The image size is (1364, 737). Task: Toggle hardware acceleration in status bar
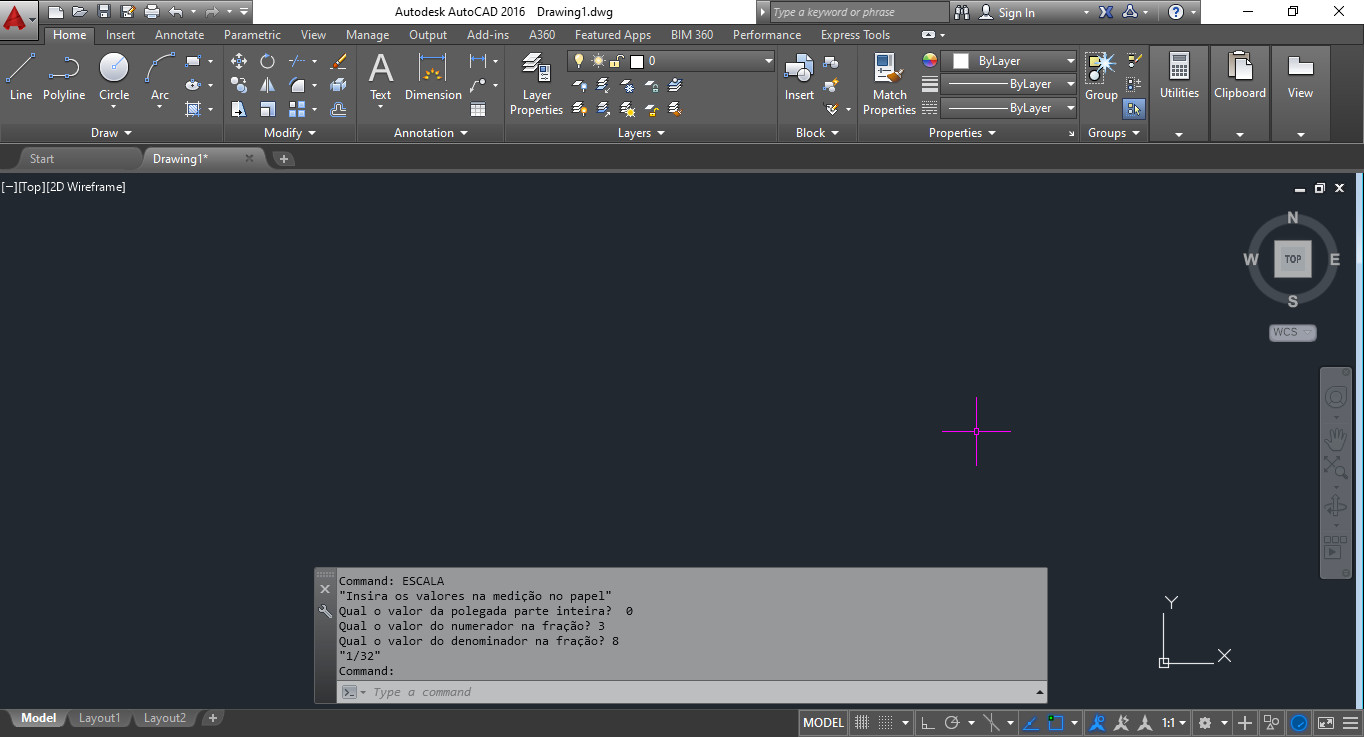[x=1299, y=722]
